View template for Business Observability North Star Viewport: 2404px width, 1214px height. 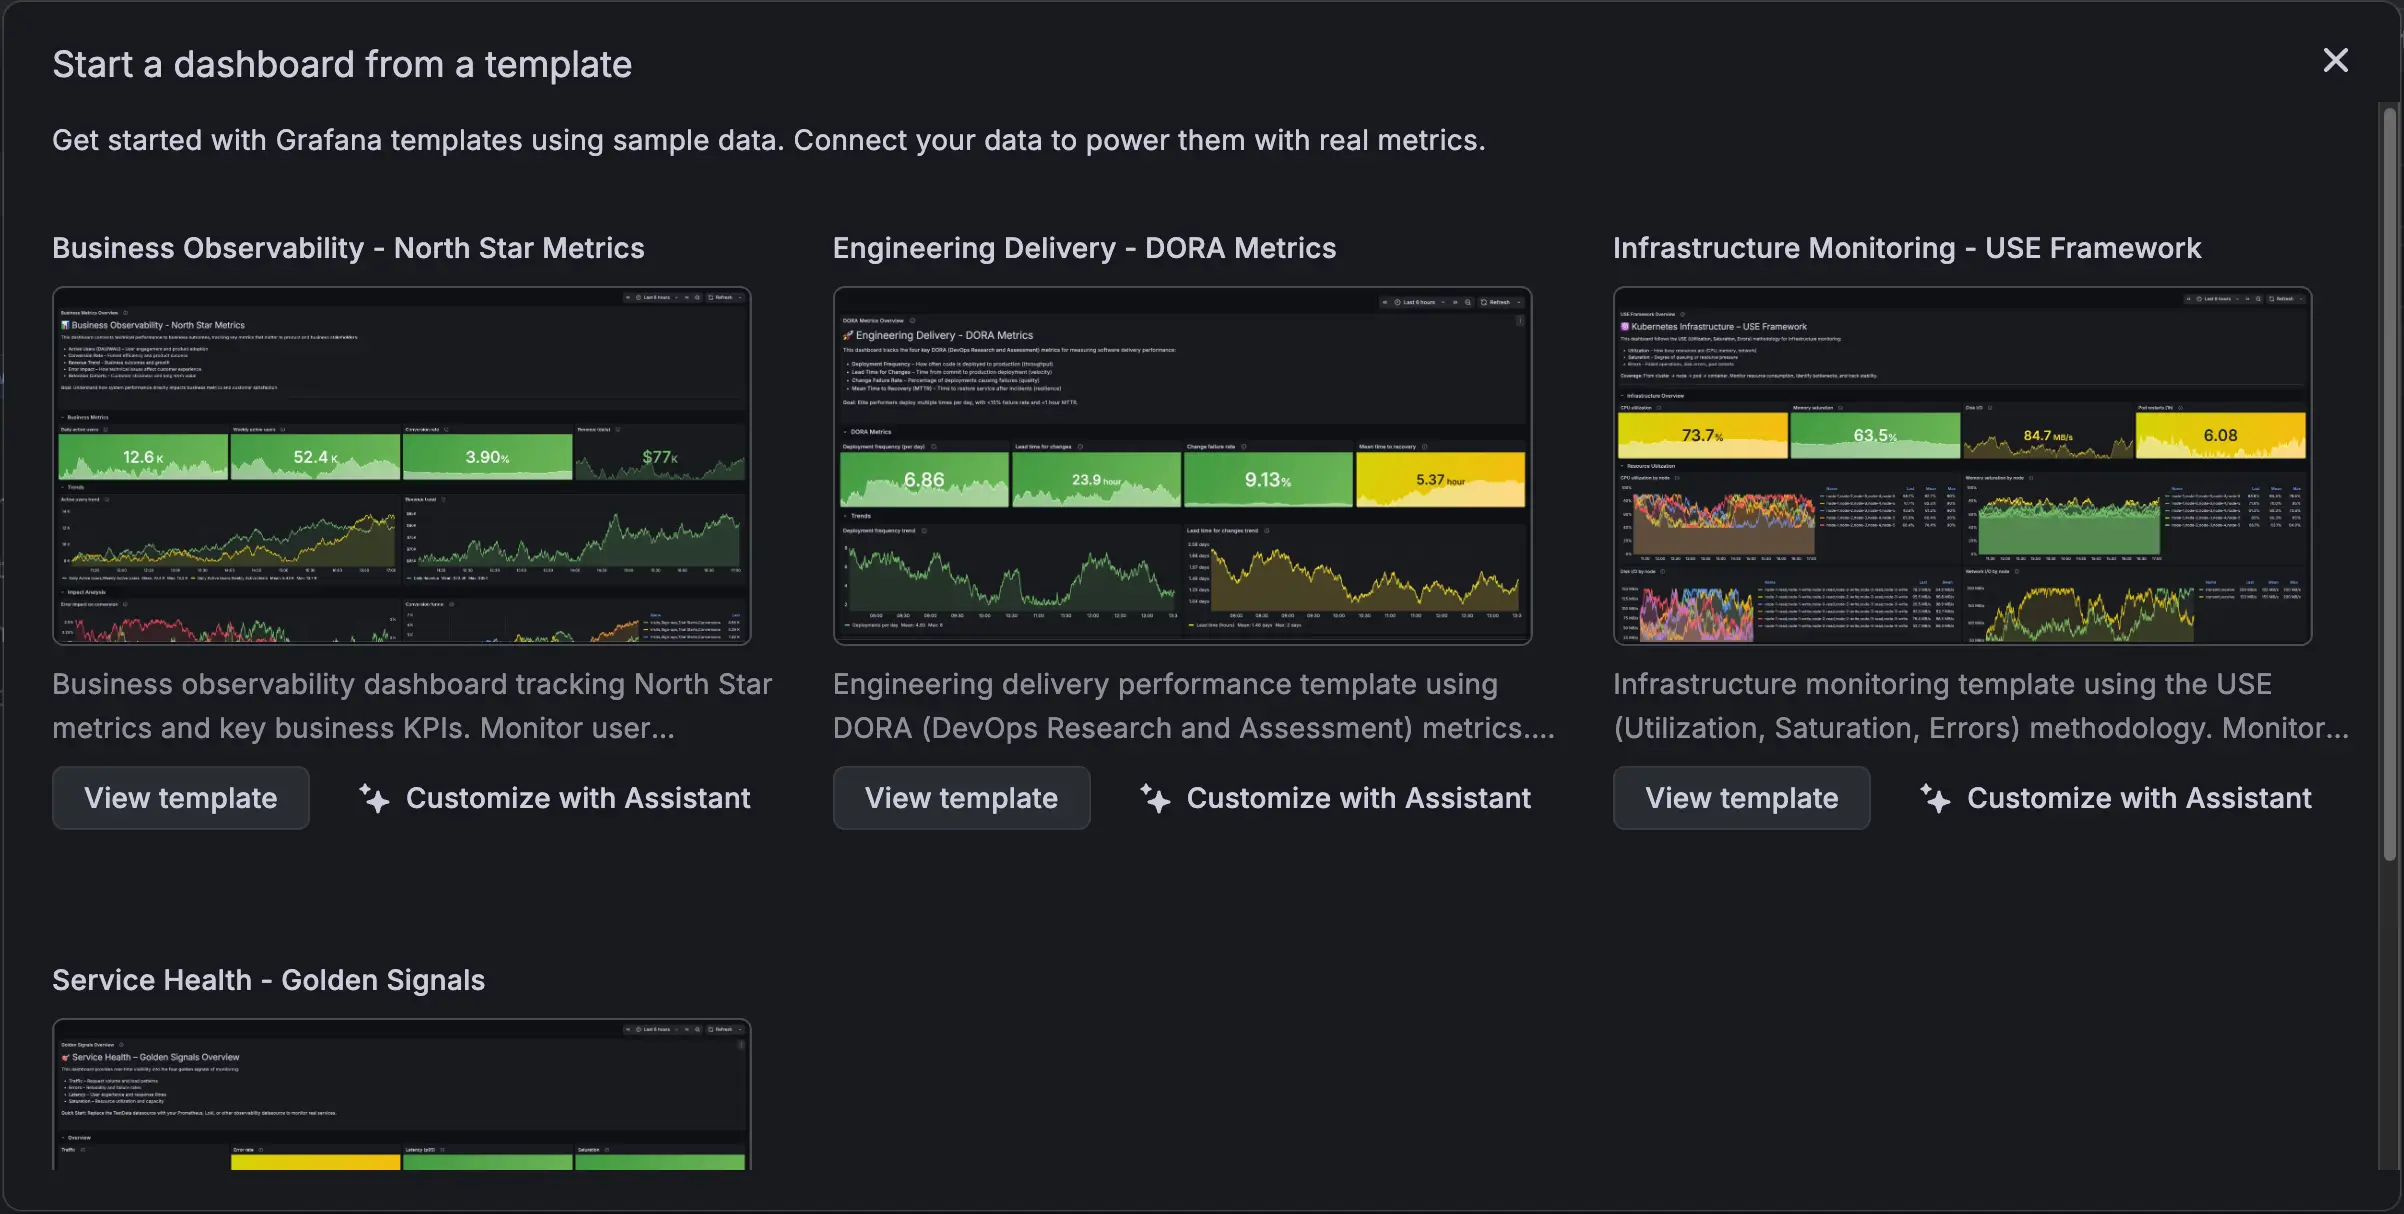click(181, 798)
